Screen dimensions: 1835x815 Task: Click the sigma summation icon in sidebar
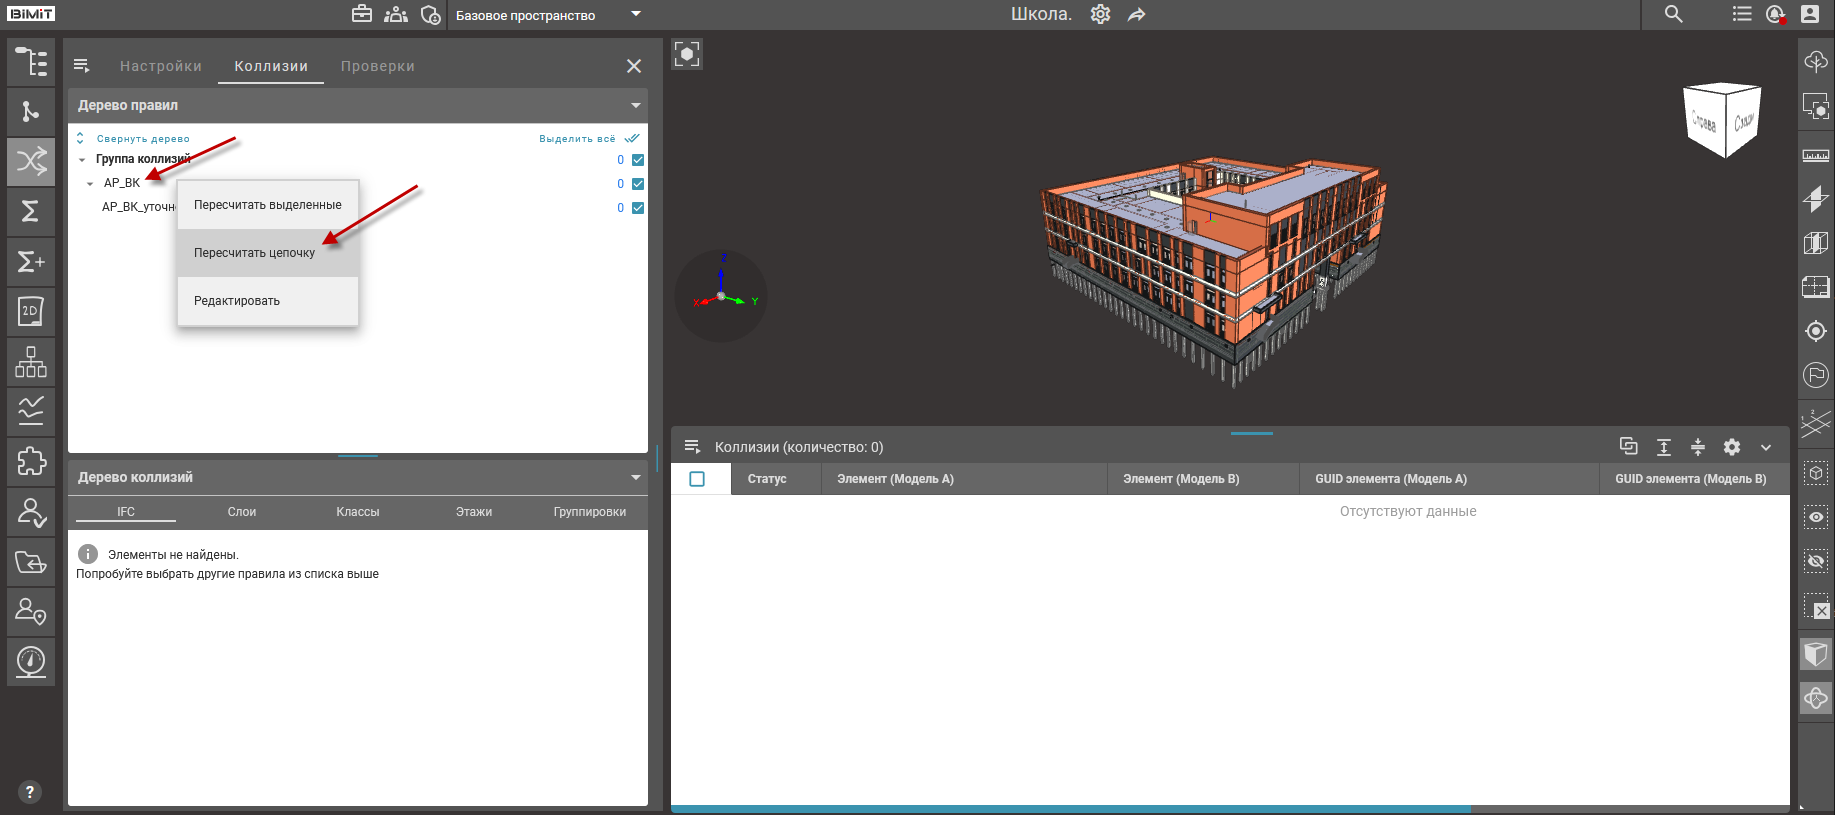[31, 211]
